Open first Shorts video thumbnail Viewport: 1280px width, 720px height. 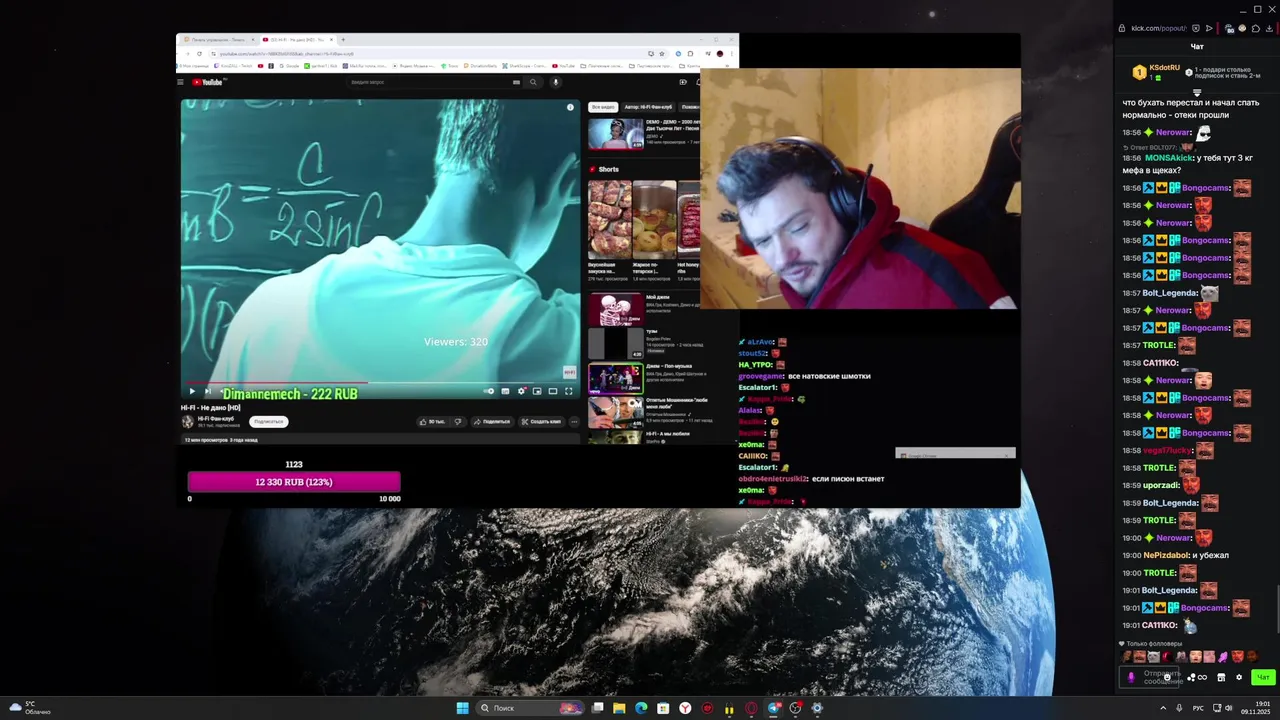[609, 219]
